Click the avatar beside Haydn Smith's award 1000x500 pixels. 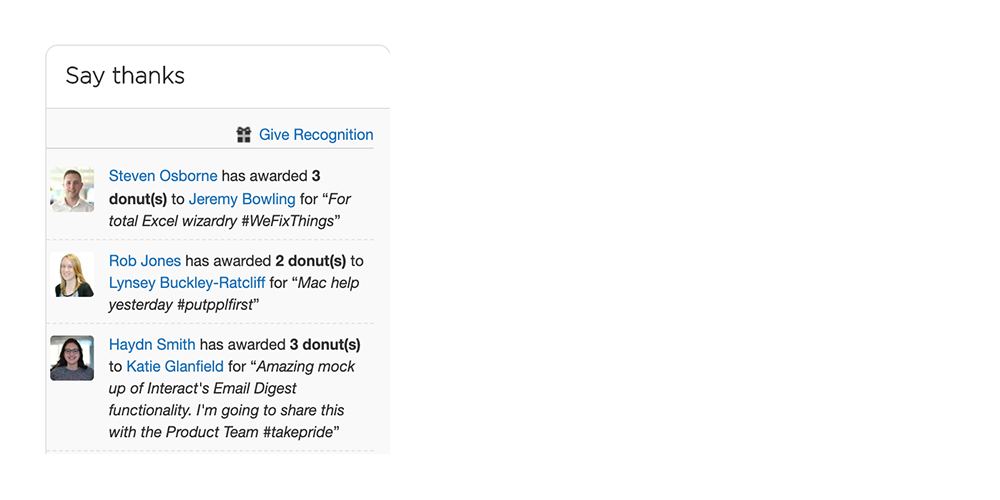tap(72, 358)
